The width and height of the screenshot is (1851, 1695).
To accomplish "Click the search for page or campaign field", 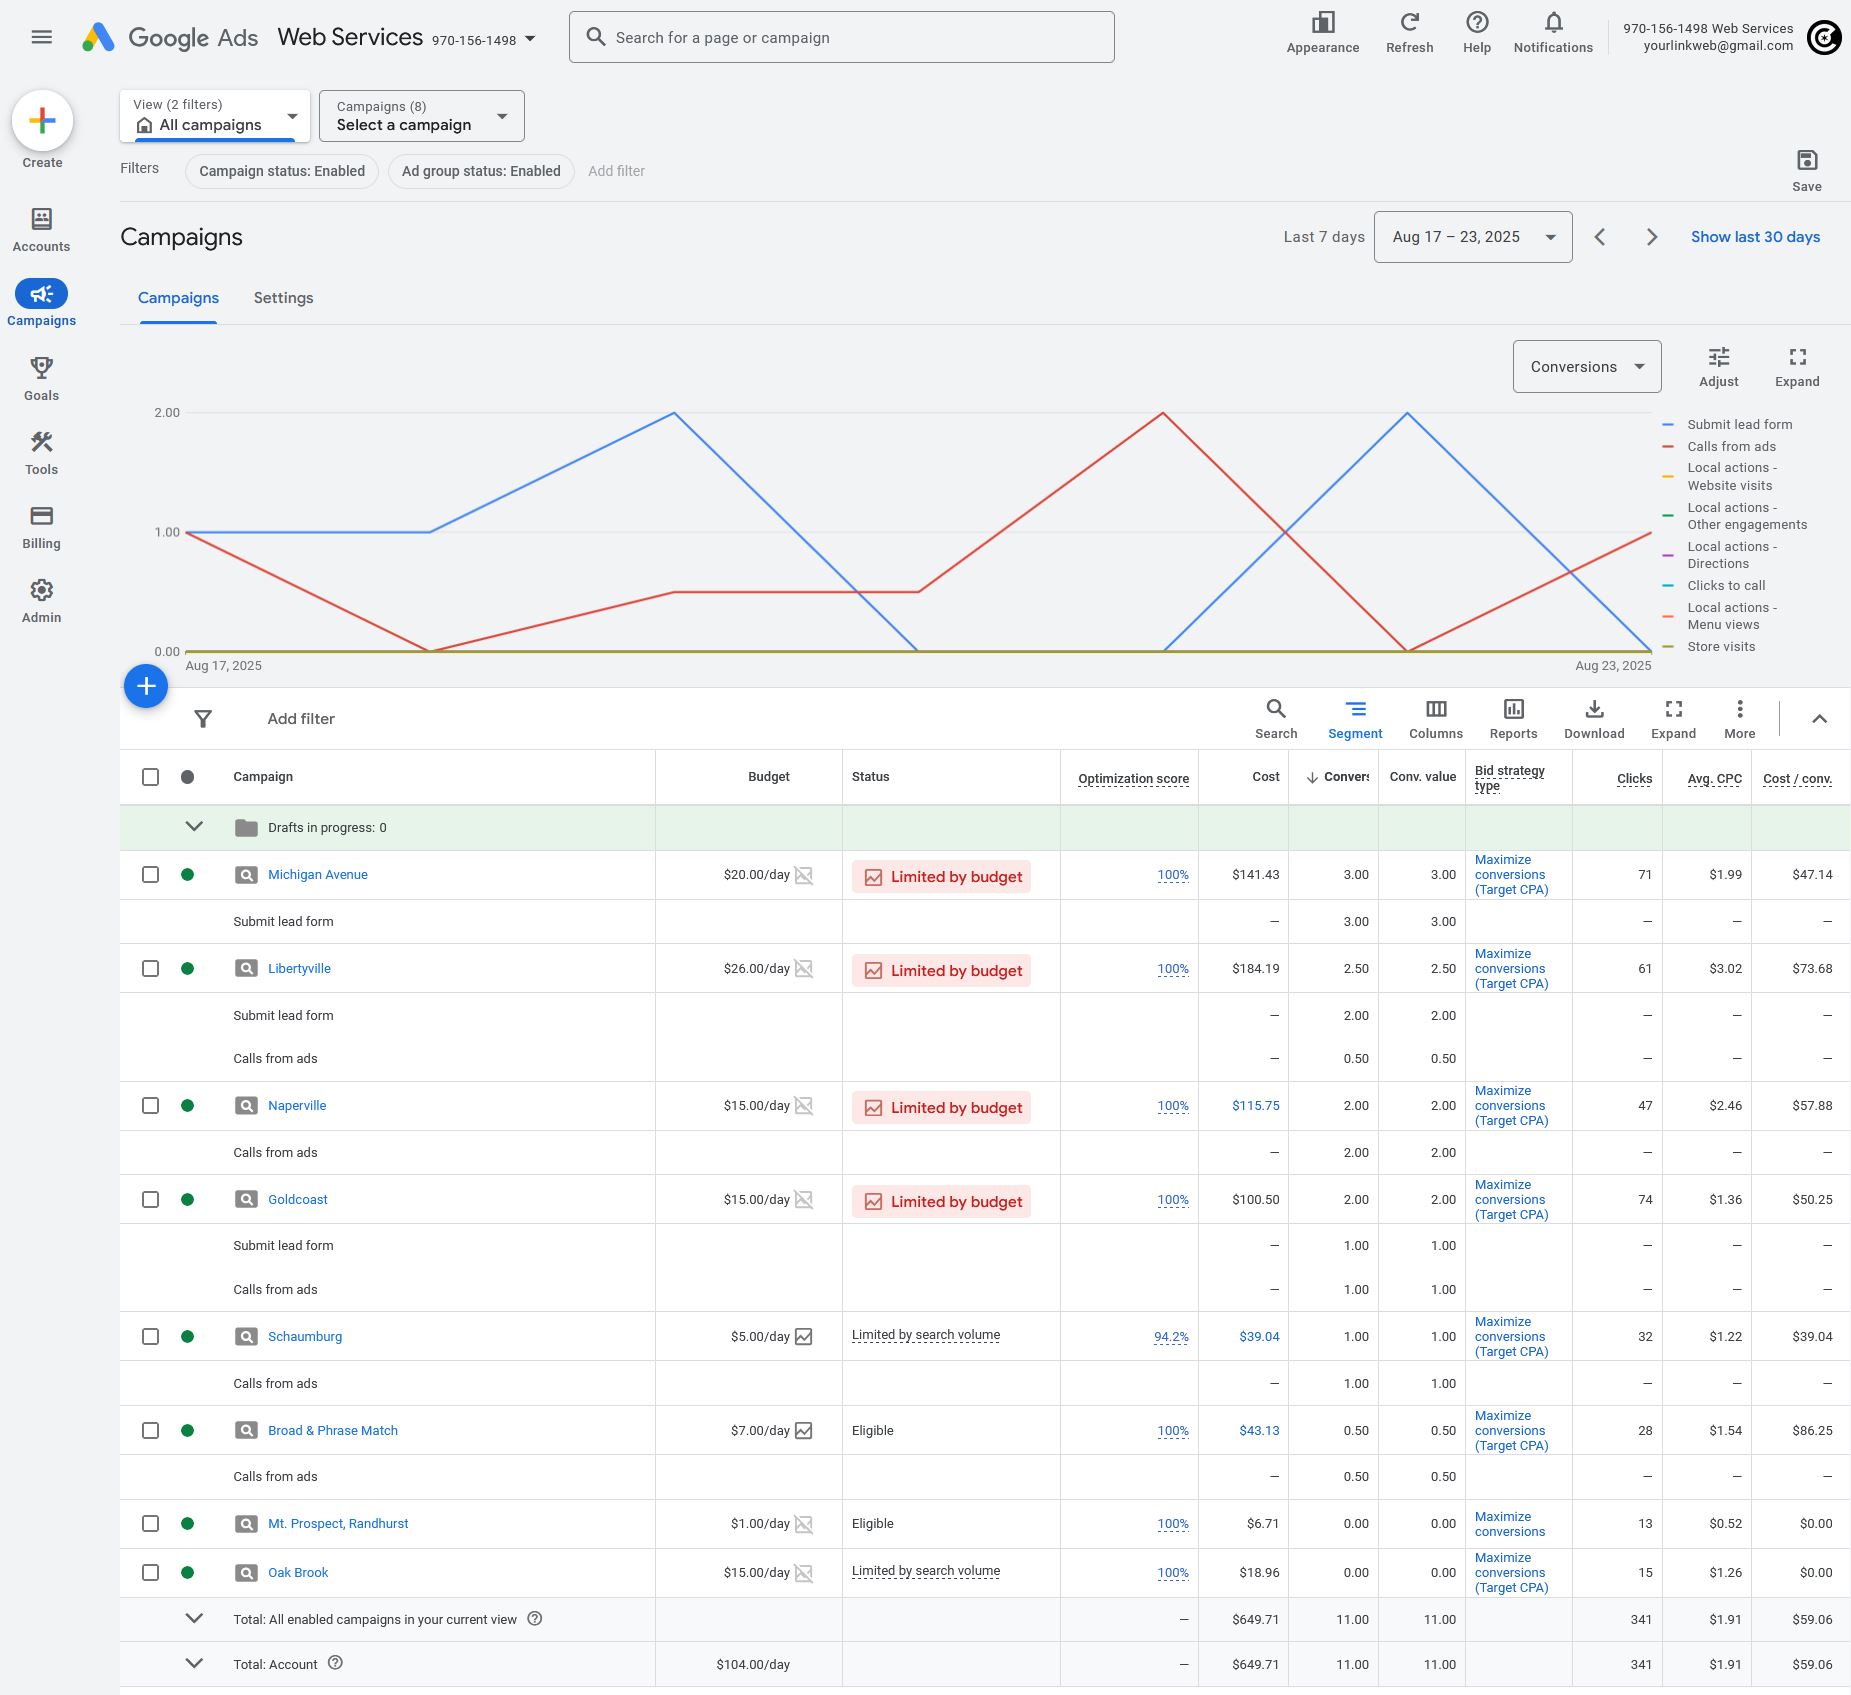I will (841, 38).
